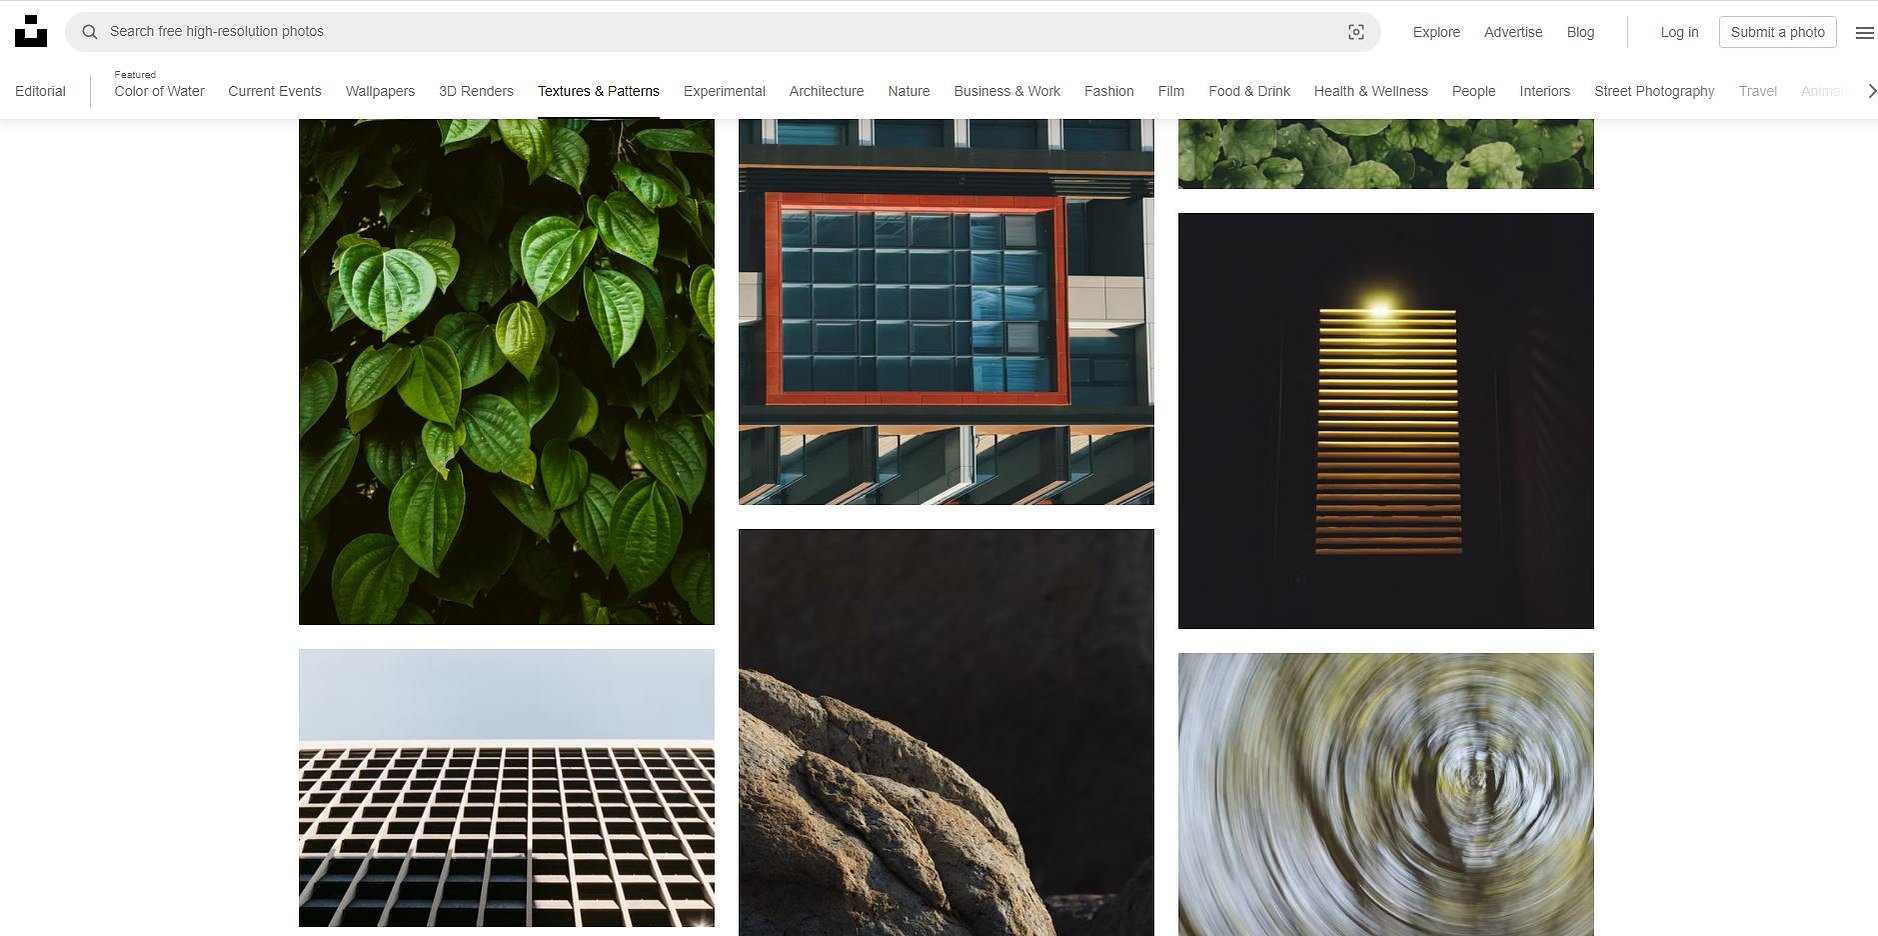This screenshot has width=1878, height=936.
Task: Select the People tab
Action: (1473, 91)
